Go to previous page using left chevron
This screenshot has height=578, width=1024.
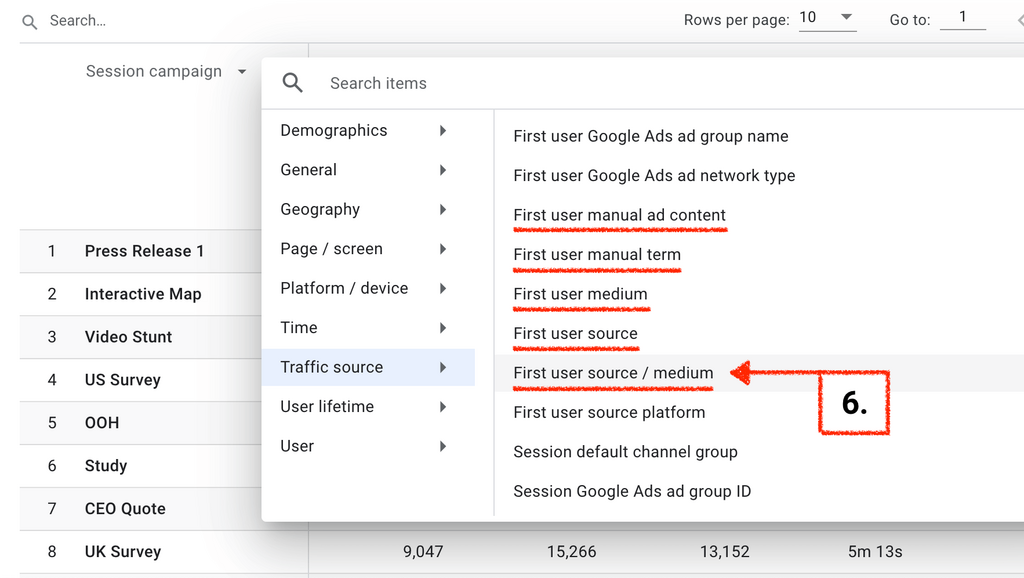[x=1009, y=19]
